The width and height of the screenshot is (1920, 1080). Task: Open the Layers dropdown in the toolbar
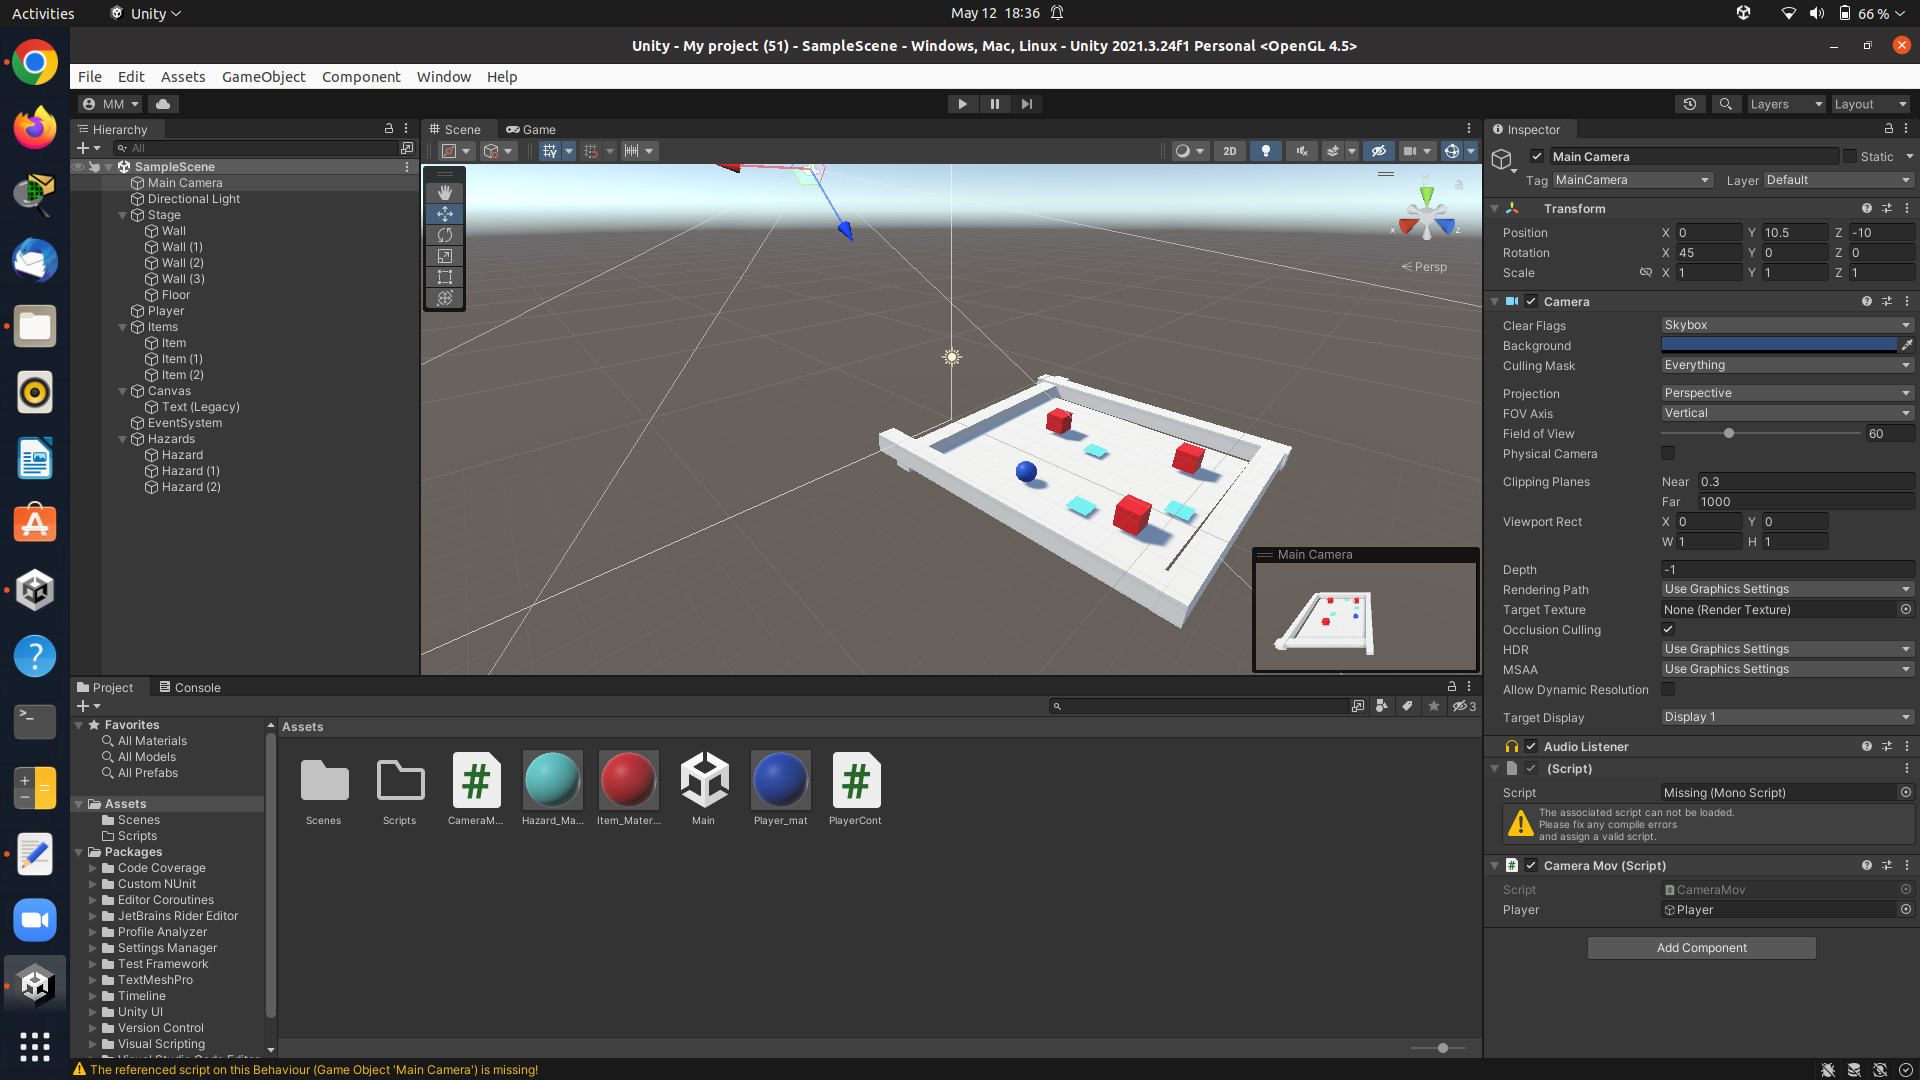(x=1786, y=104)
